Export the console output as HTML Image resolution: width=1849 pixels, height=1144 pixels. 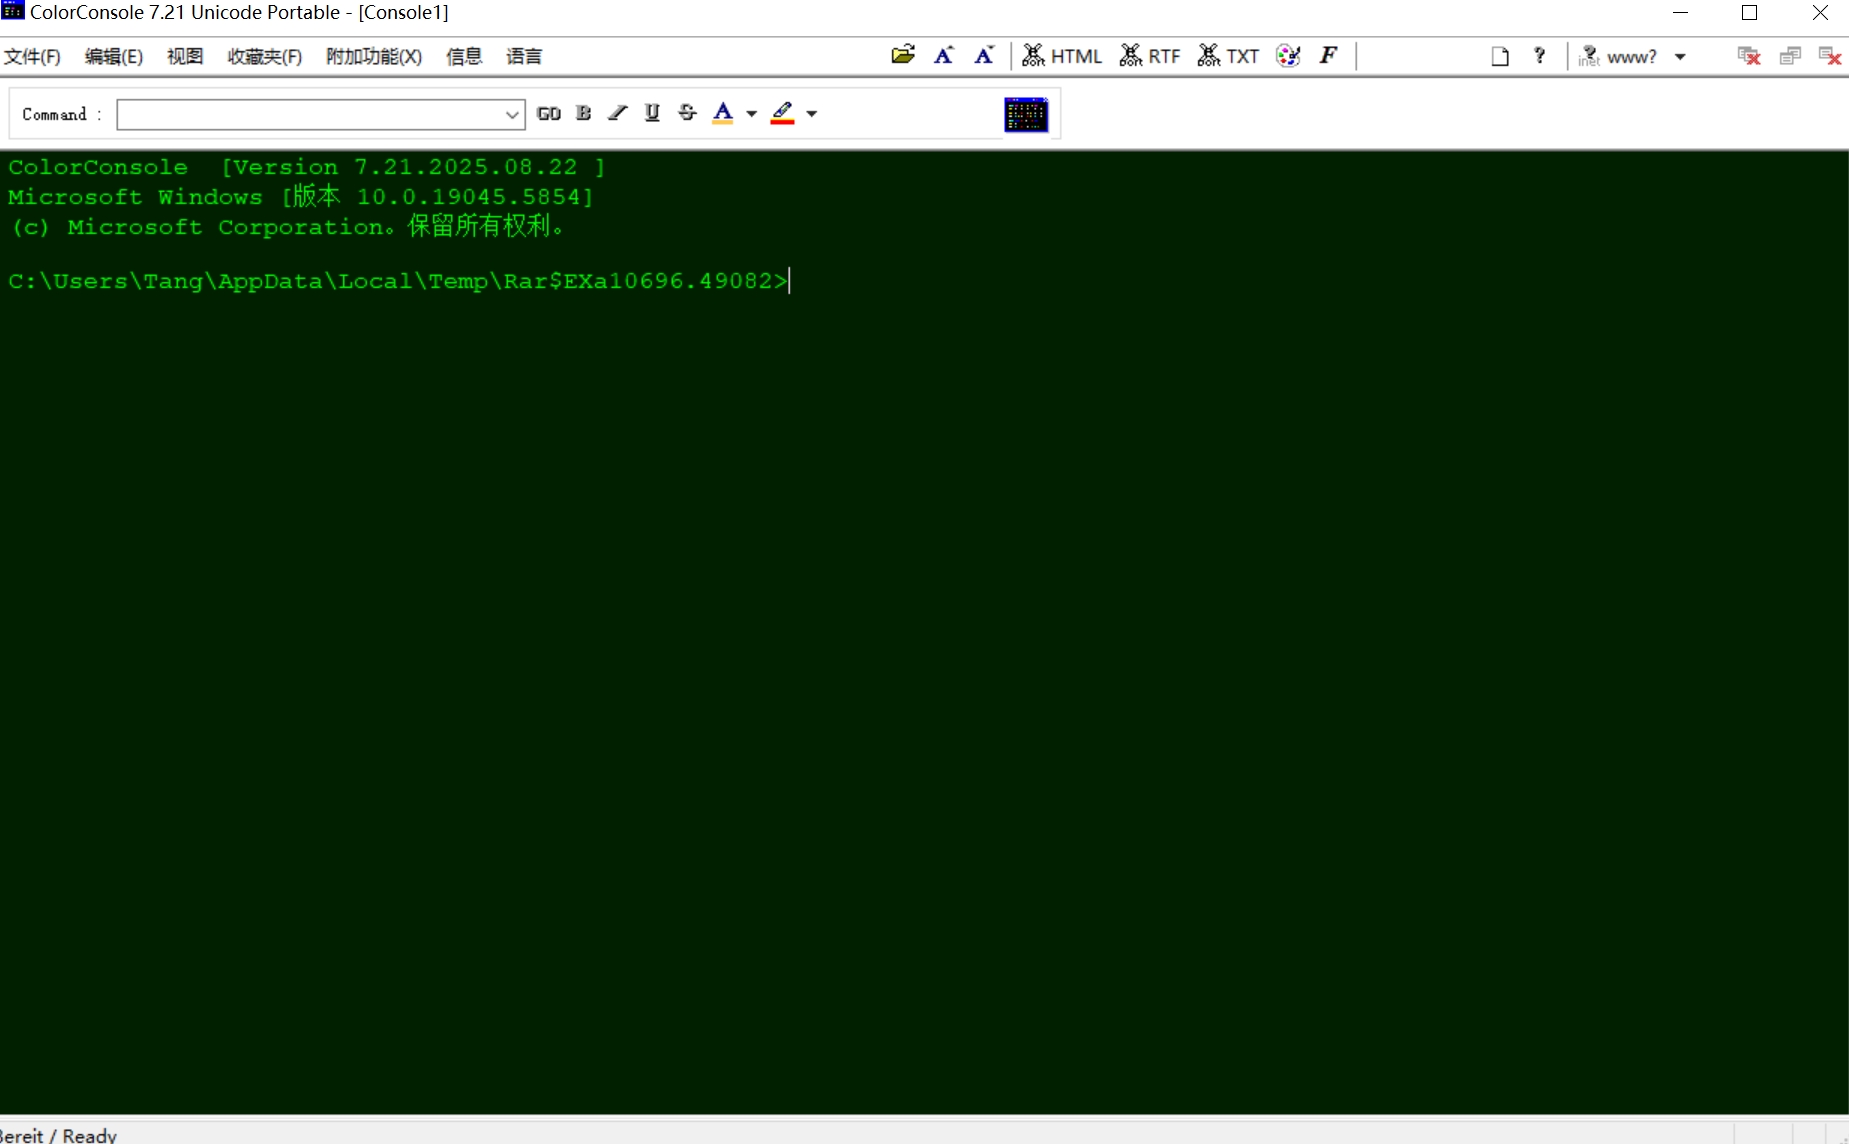pos(1062,56)
